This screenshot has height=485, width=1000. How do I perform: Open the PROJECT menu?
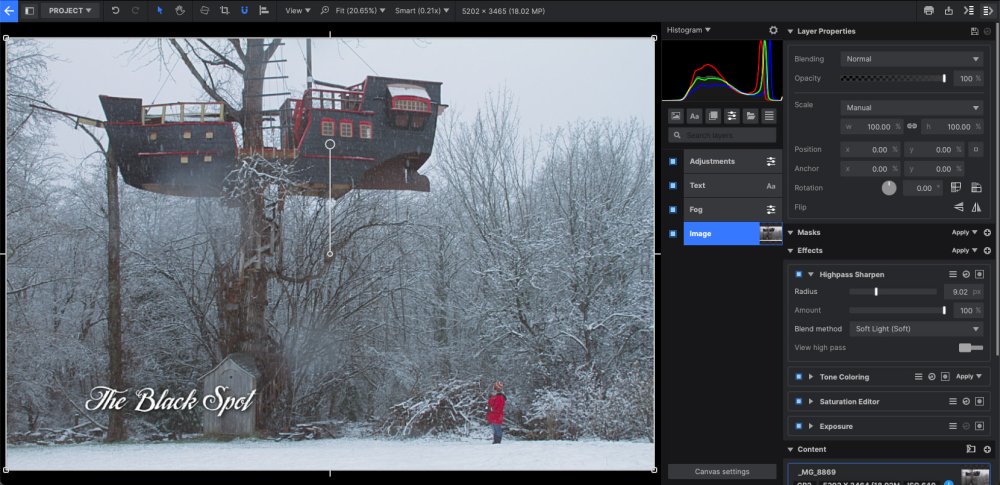69,10
